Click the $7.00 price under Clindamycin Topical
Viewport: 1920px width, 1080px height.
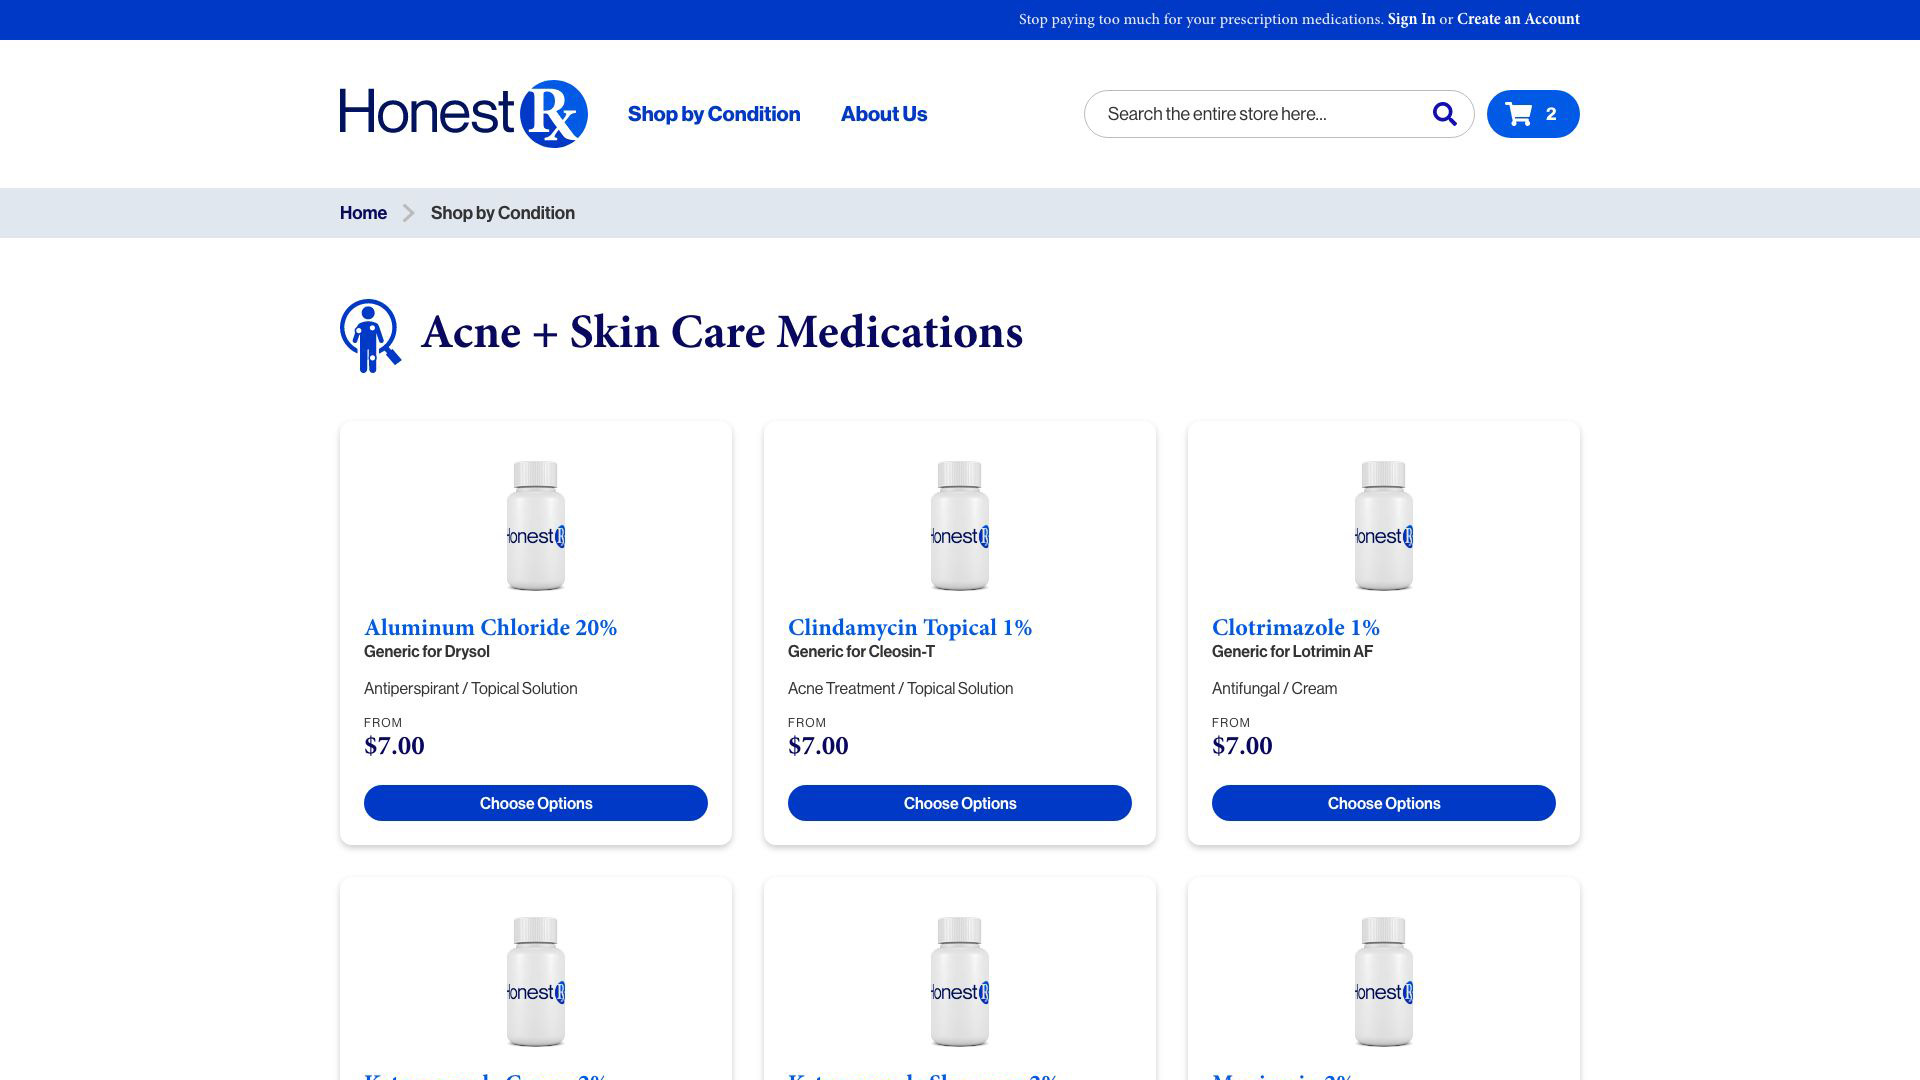tap(818, 746)
